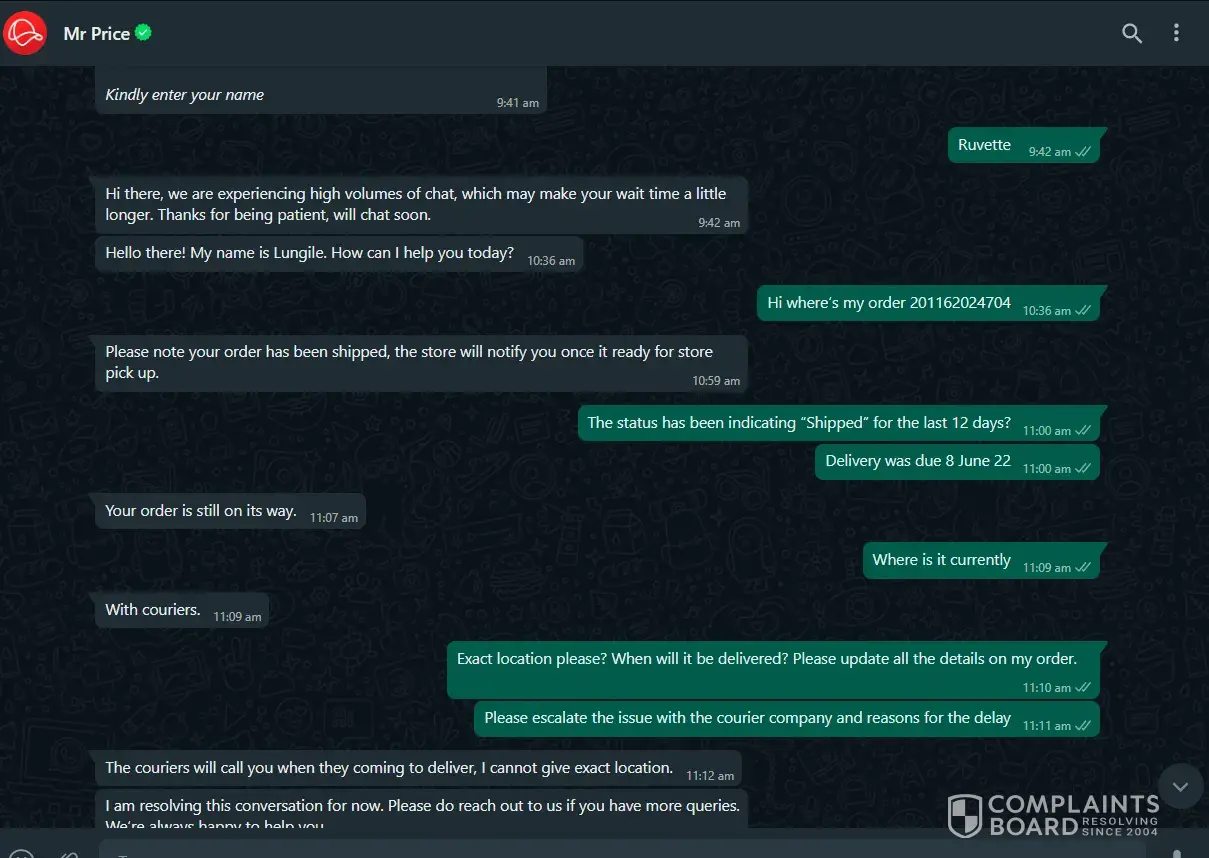Select the "Hello there! My name is Lungile" message

point(310,253)
